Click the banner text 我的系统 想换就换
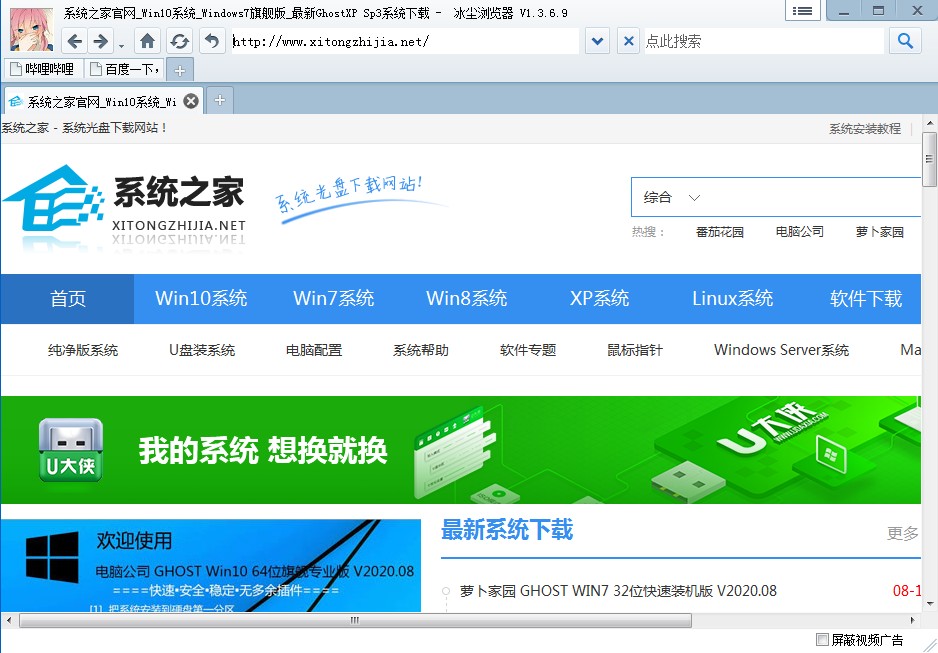 click(x=263, y=450)
